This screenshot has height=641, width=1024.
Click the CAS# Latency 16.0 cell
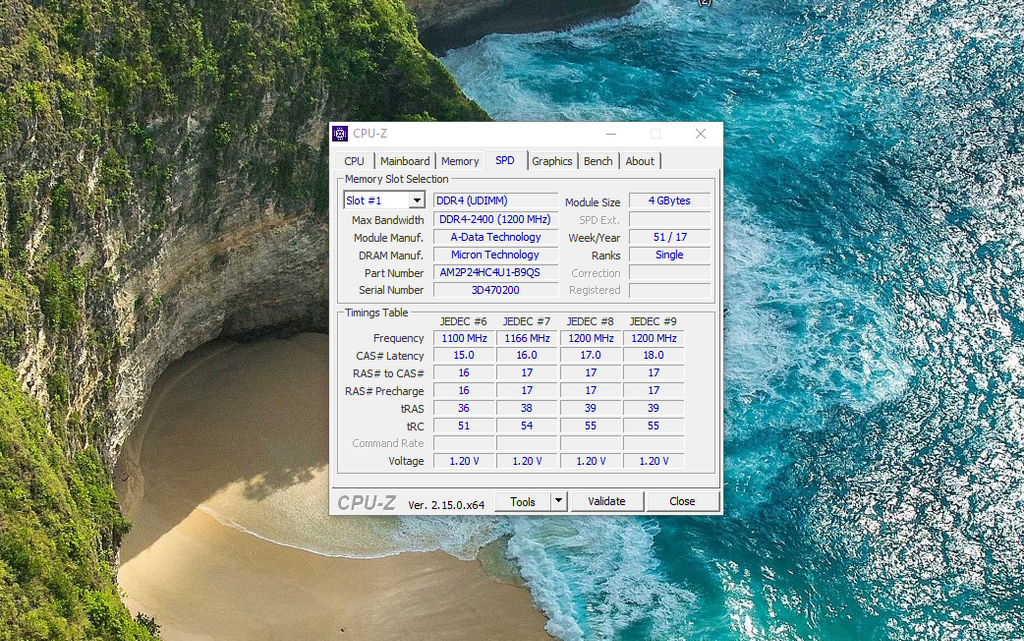pos(527,355)
